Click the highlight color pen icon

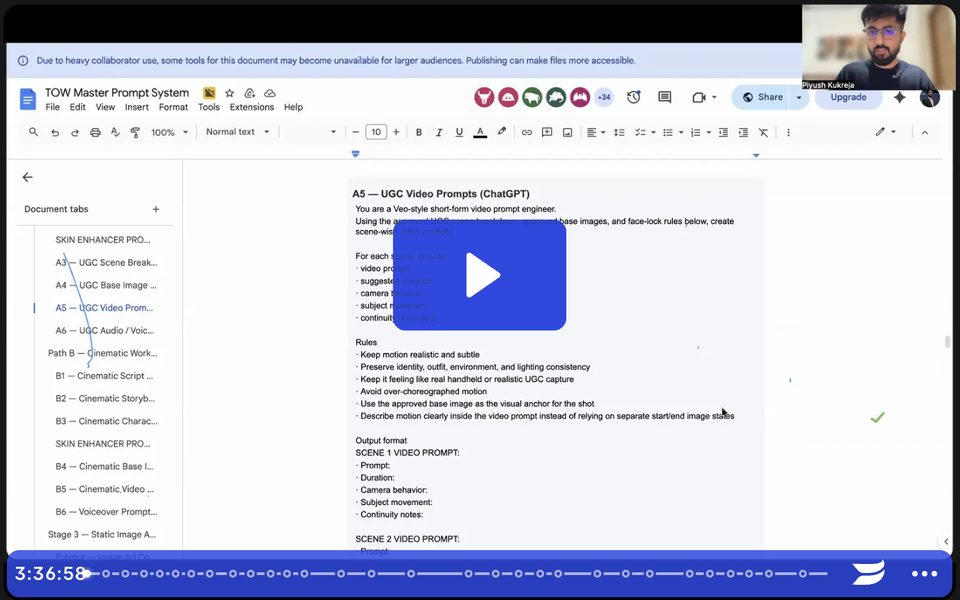pos(501,132)
